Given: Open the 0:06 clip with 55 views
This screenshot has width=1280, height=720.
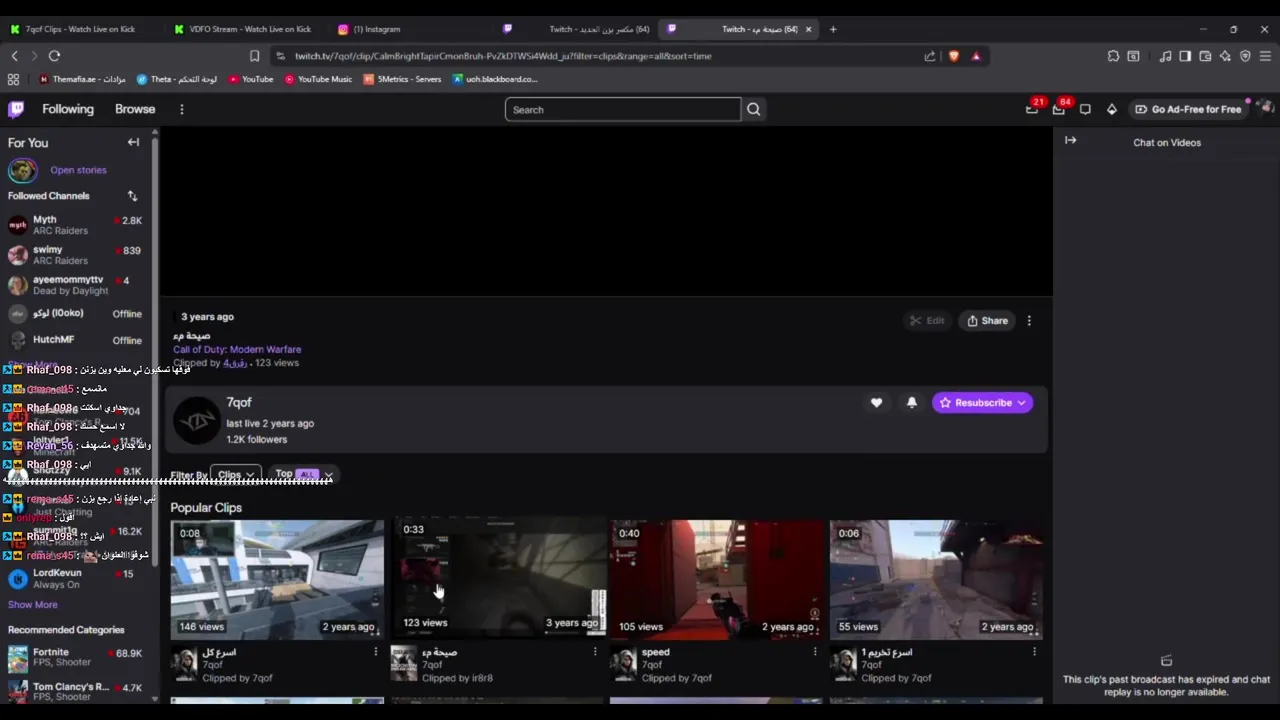Looking at the screenshot, I should pyautogui.click(x=936, y=580).
